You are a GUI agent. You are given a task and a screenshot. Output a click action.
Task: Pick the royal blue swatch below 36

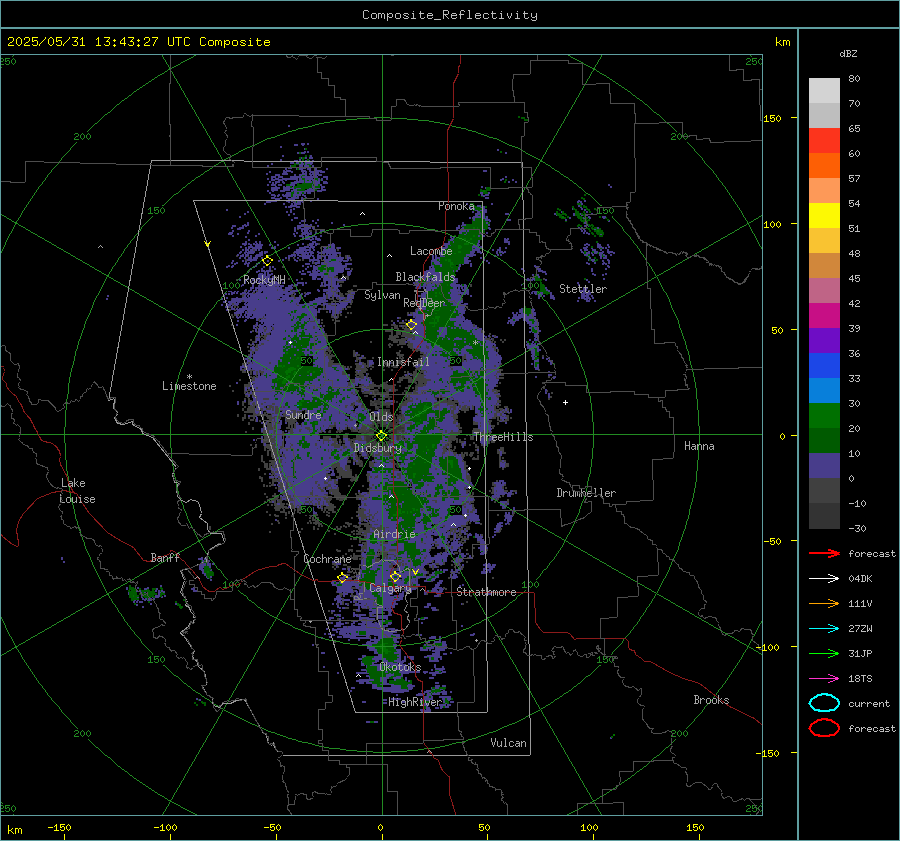point(824,365)
